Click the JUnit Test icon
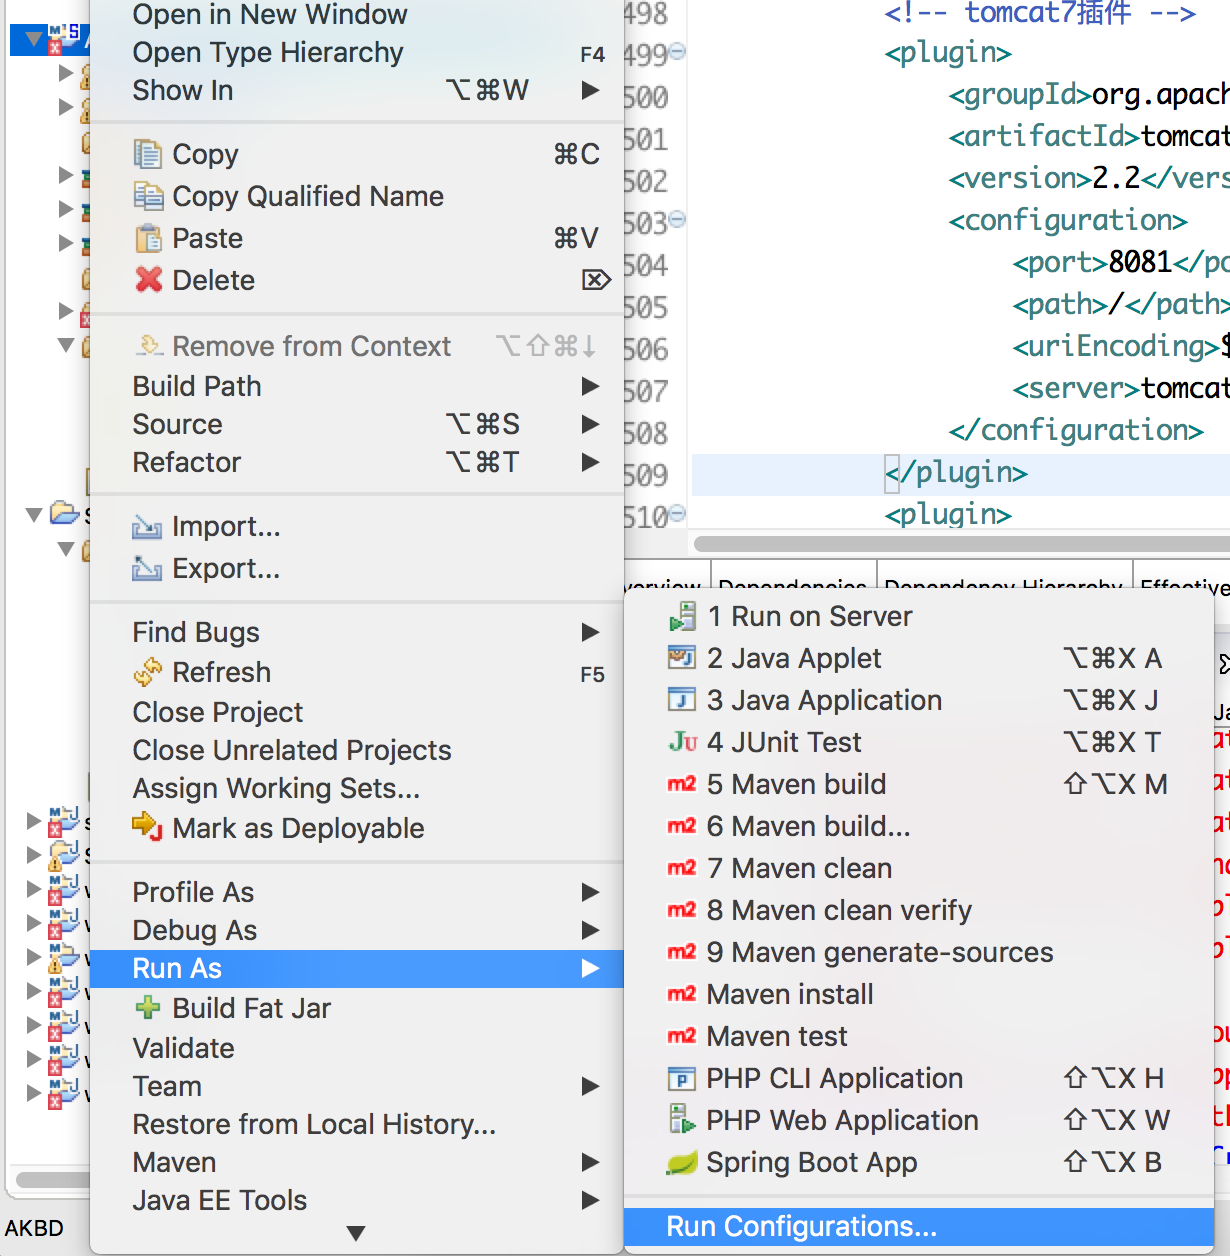1230x1256 pixels. (x=683, y=742)
